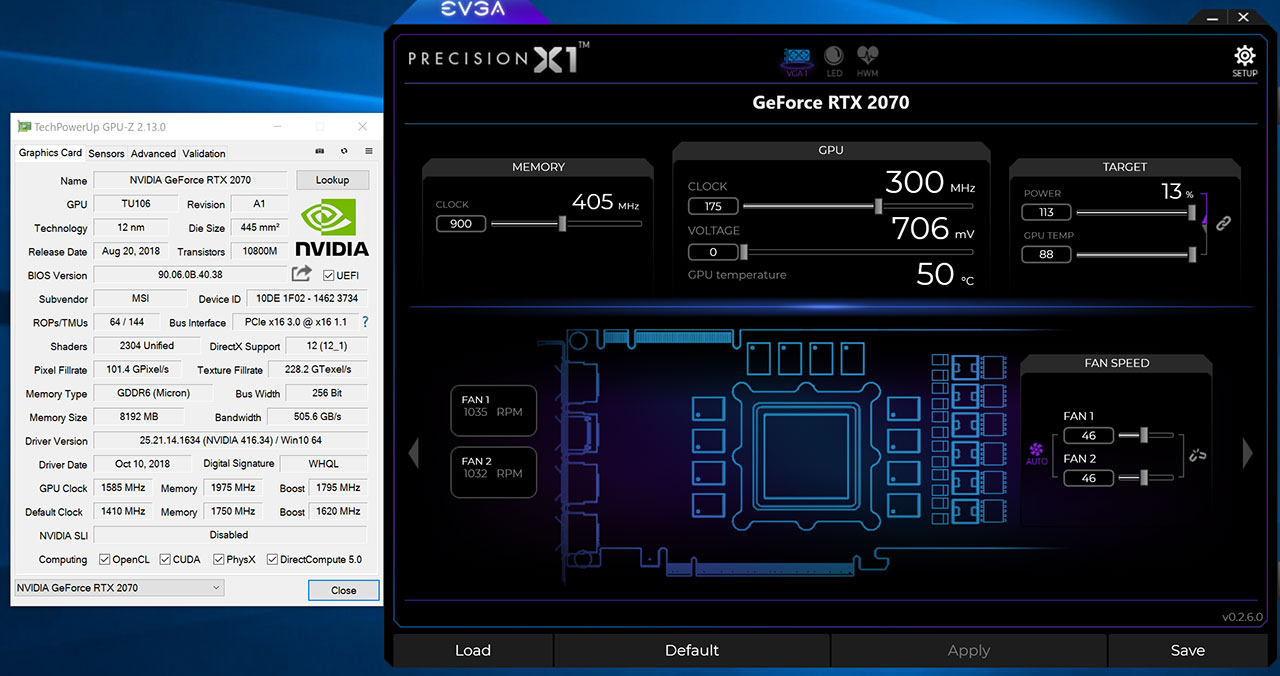Click the Subvendor value MSI
1280x676 pixels.
tap(140, 298)
